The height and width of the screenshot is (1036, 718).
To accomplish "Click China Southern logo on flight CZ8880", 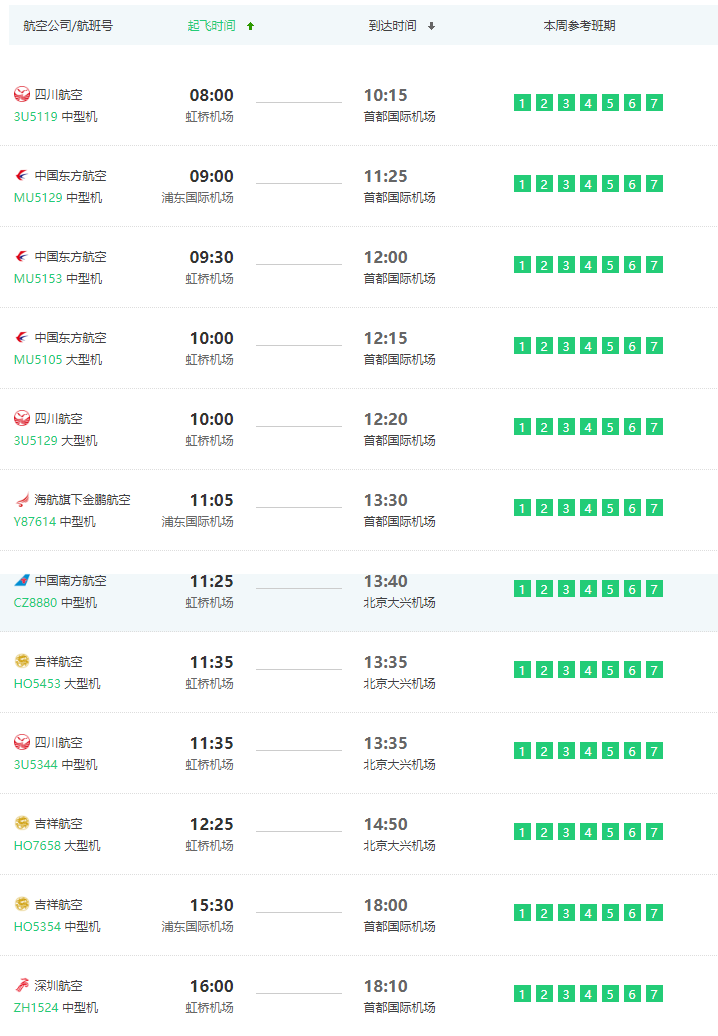I will [22, 581].
